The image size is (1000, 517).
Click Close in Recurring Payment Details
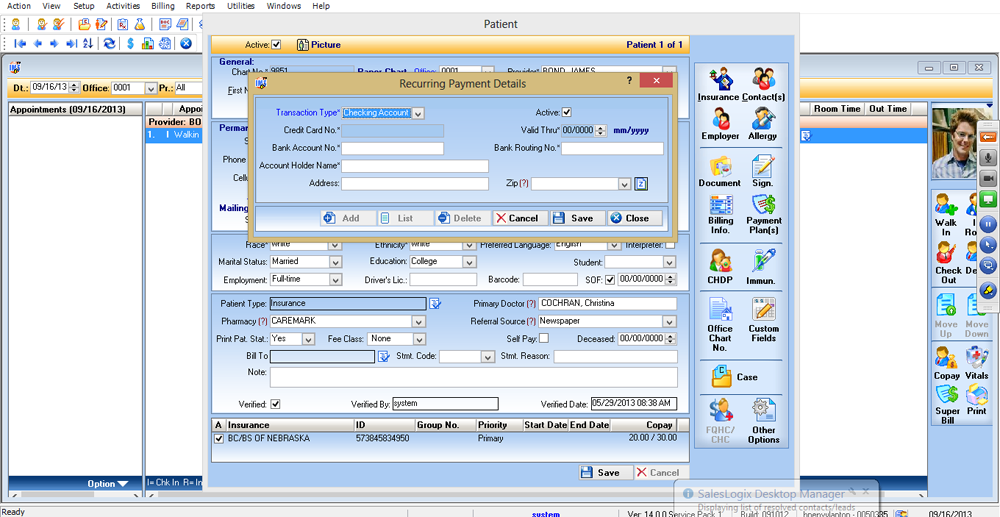pos(635,218)
